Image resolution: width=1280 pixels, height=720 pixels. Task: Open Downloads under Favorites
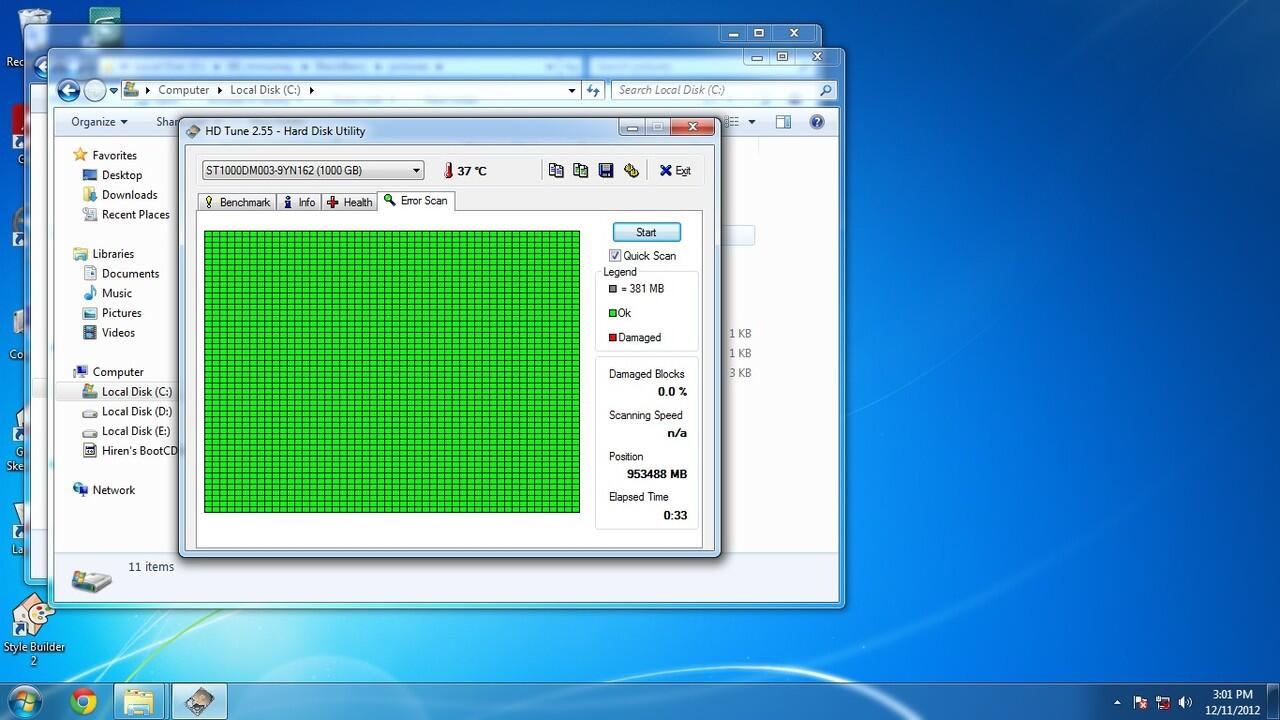pyautogui.click(x=129, y=195)
